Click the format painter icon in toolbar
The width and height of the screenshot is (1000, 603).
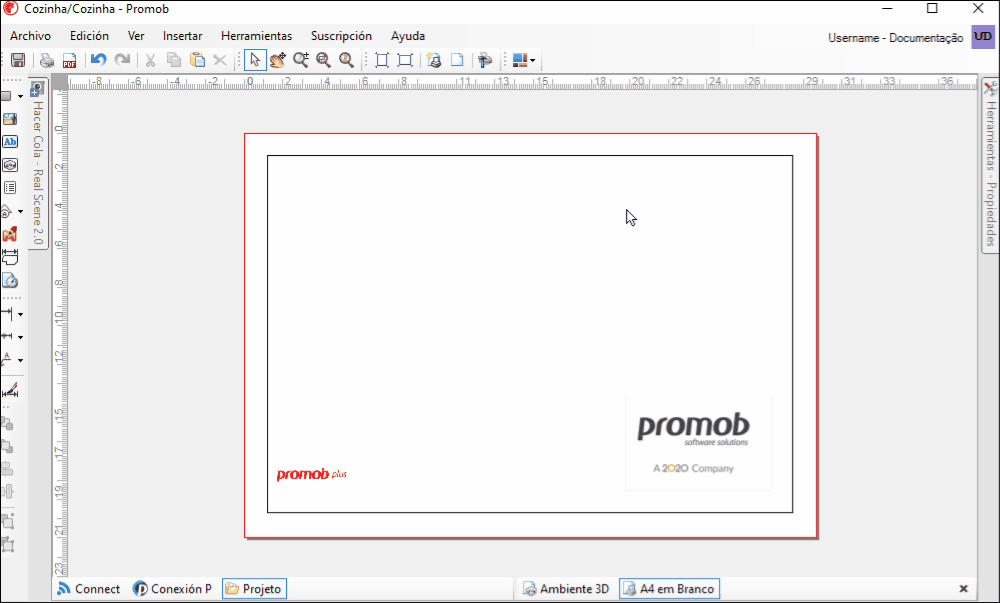coord(485,60)
